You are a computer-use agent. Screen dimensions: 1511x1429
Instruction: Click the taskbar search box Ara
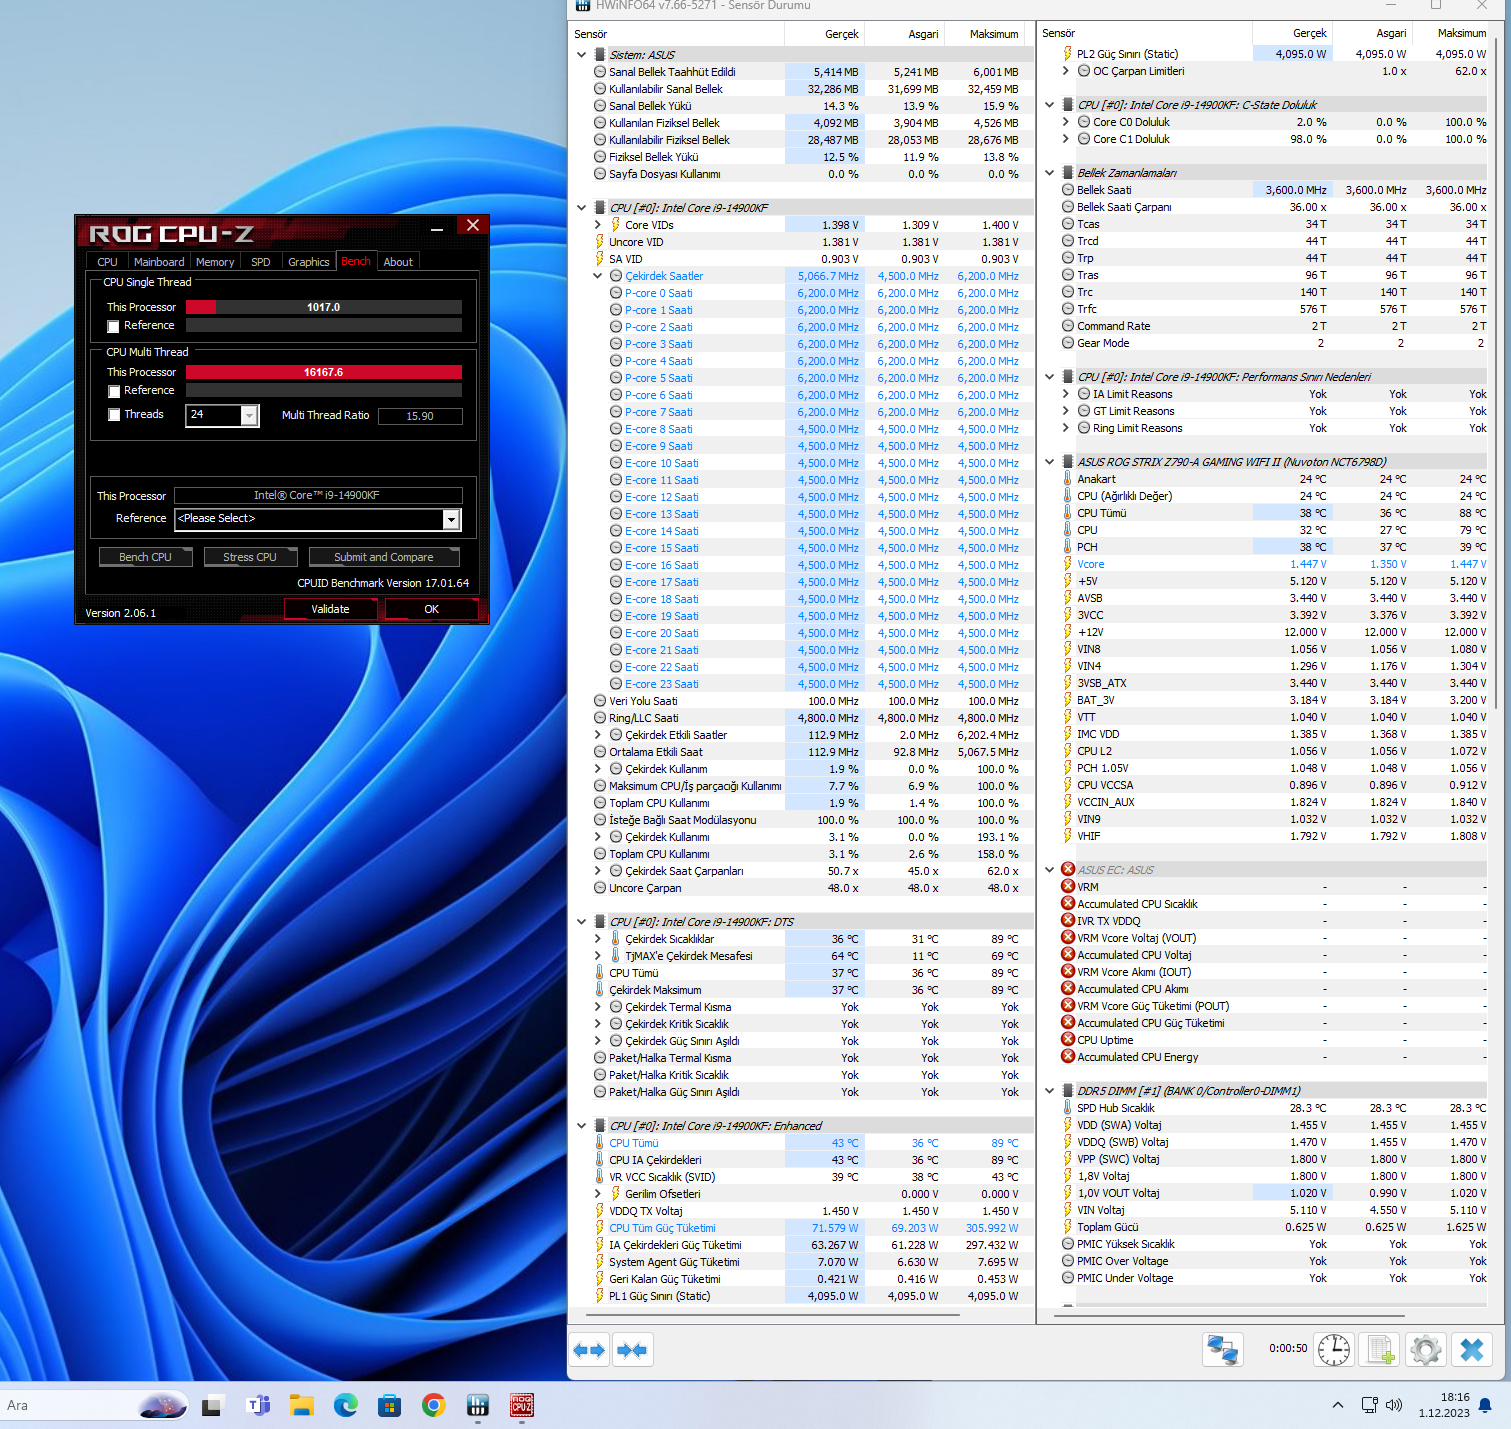[95, 1405]
